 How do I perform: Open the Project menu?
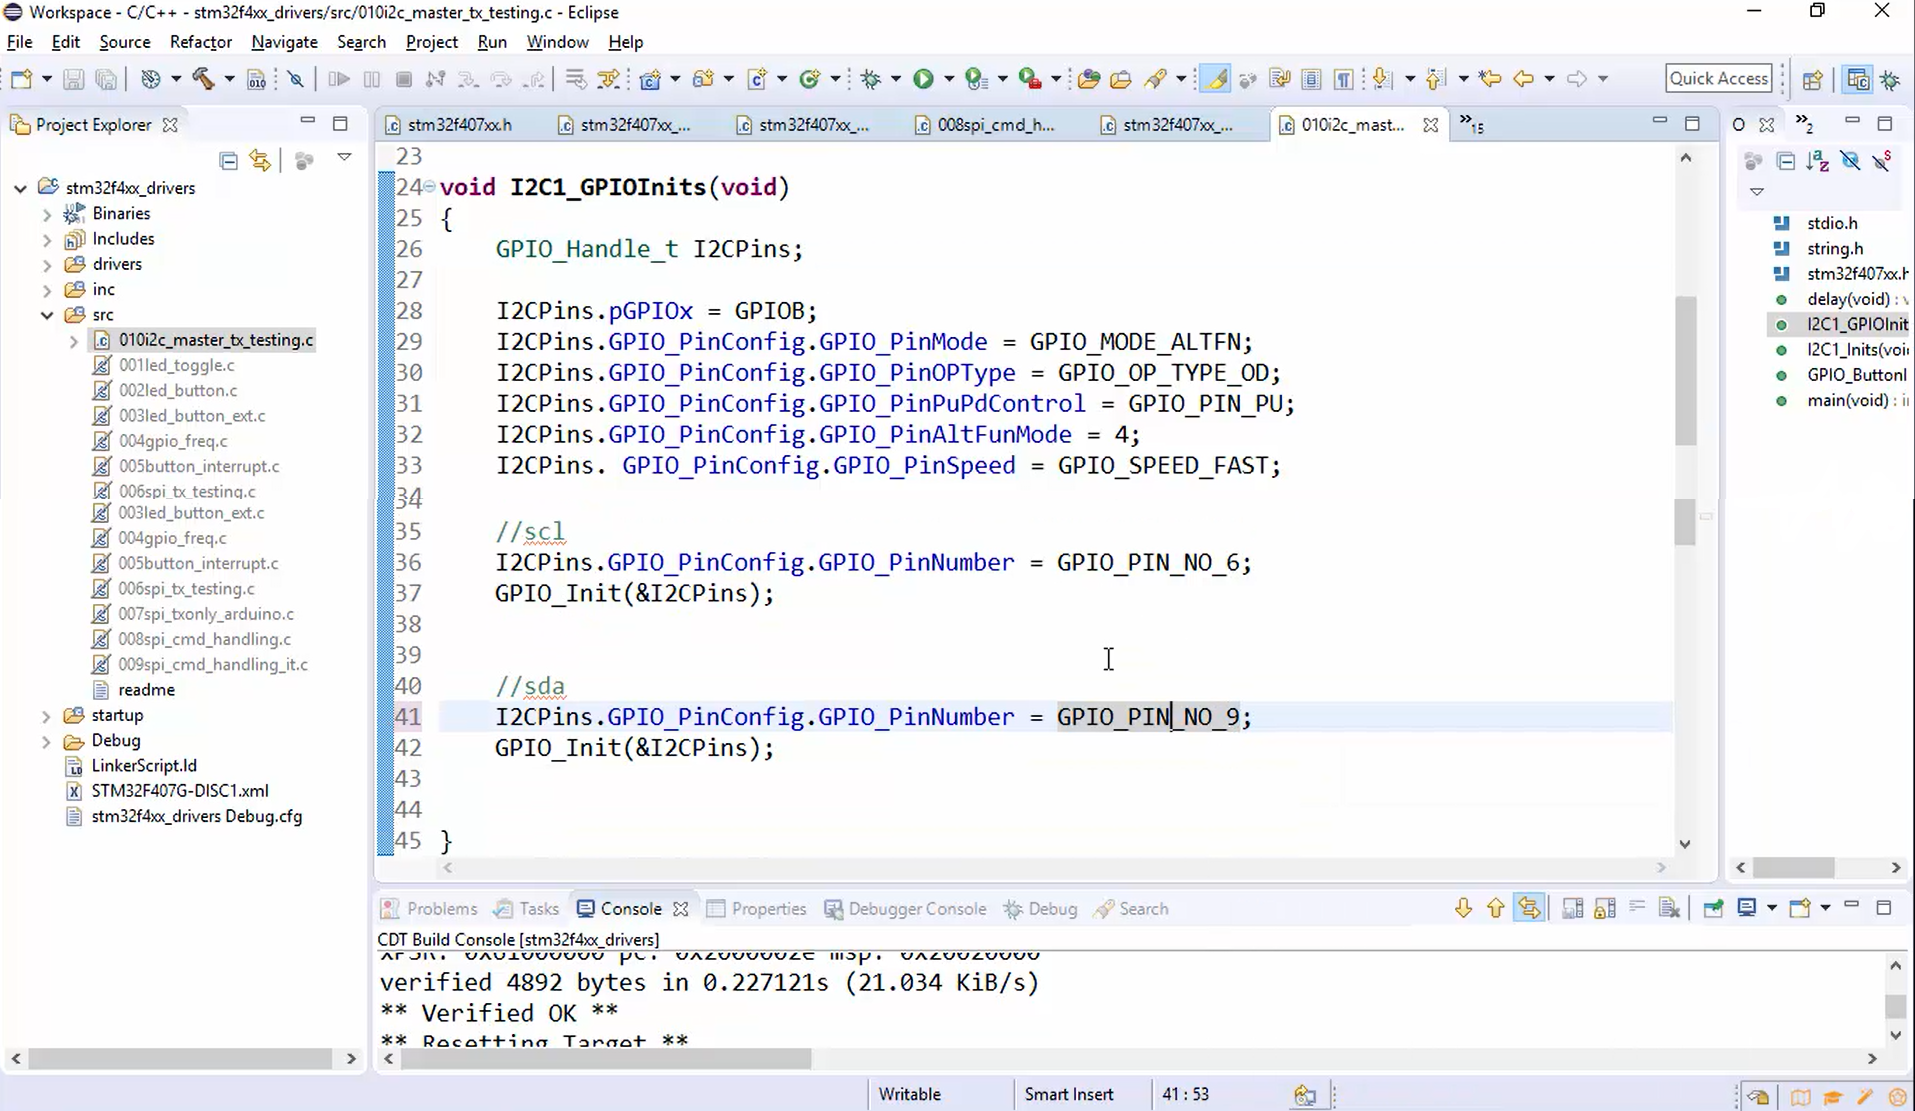tap(431, 42)
